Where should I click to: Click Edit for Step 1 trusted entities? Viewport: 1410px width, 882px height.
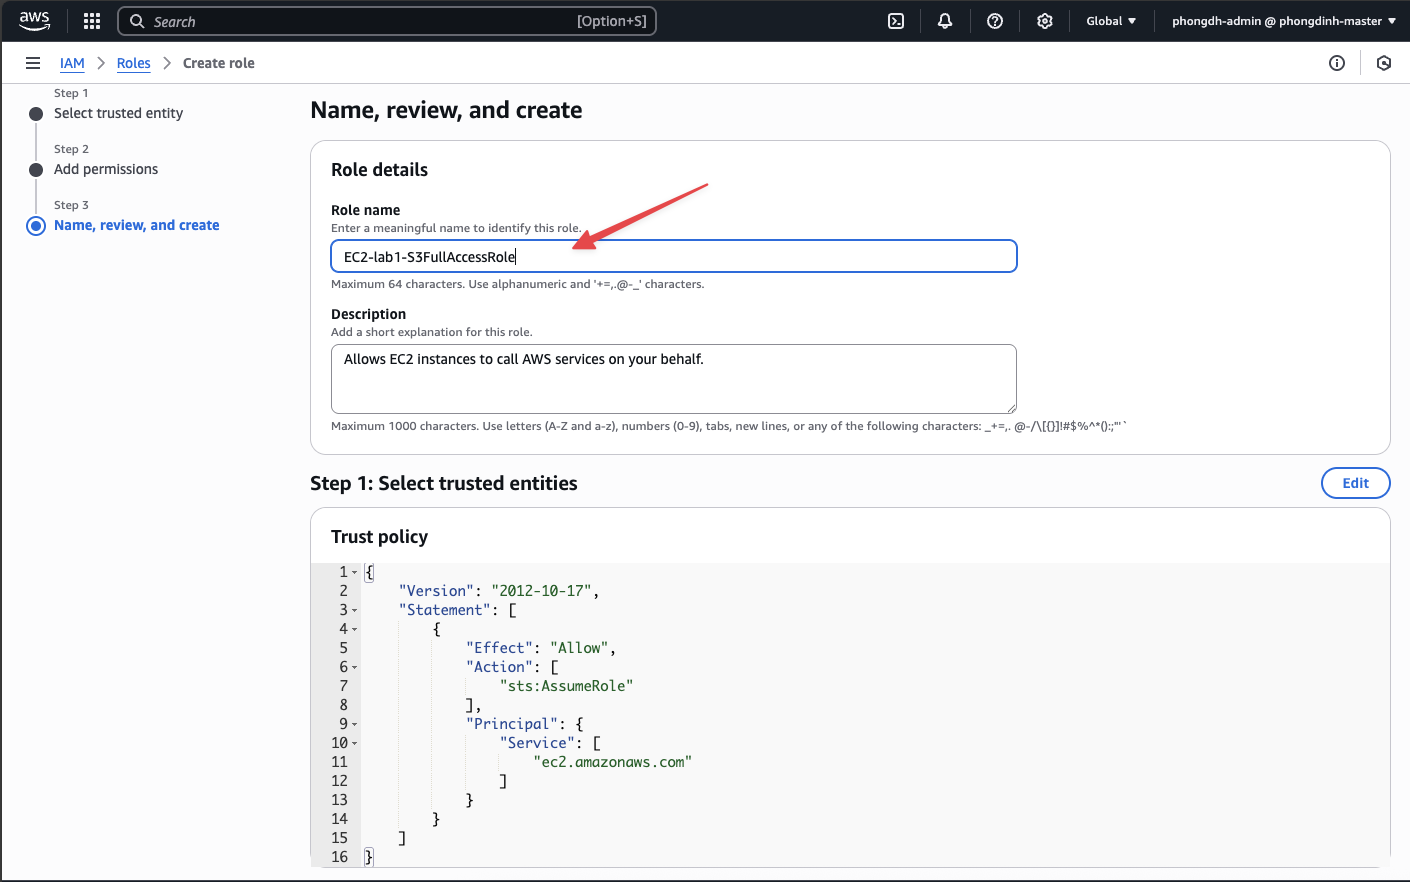[x=1356, y=483]
